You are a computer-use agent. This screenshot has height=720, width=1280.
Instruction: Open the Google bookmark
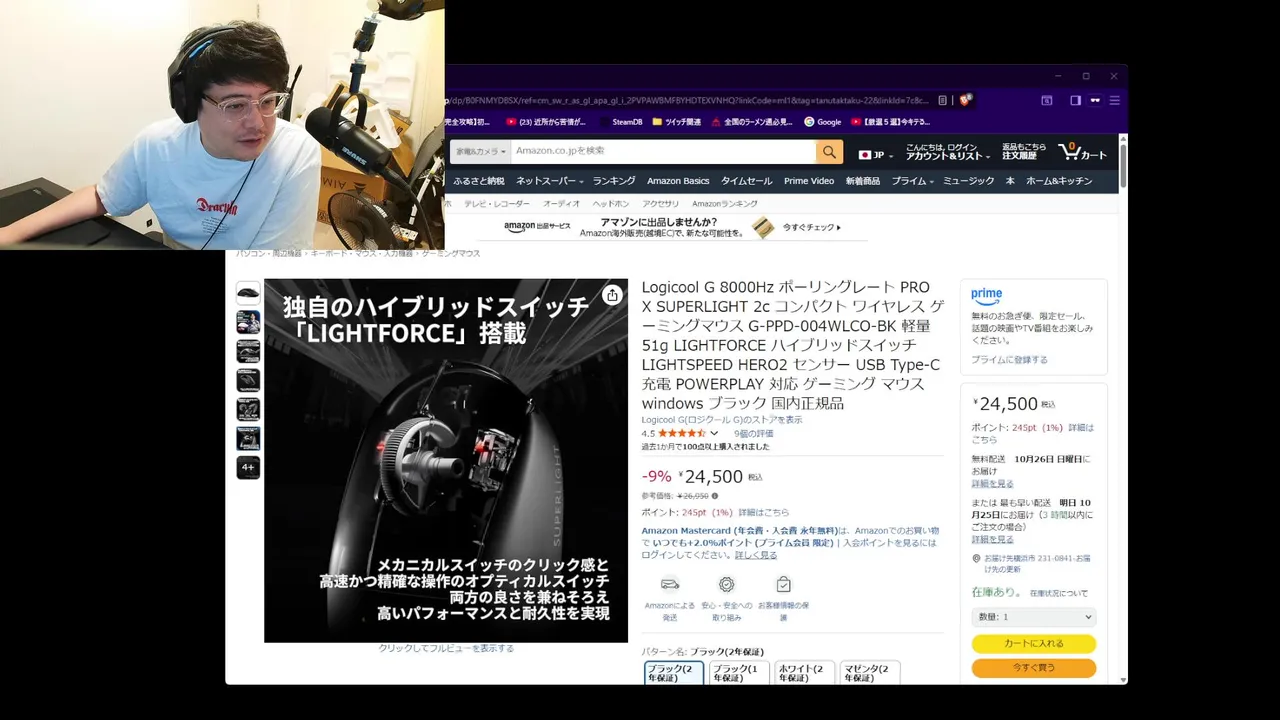click(823, 122)
